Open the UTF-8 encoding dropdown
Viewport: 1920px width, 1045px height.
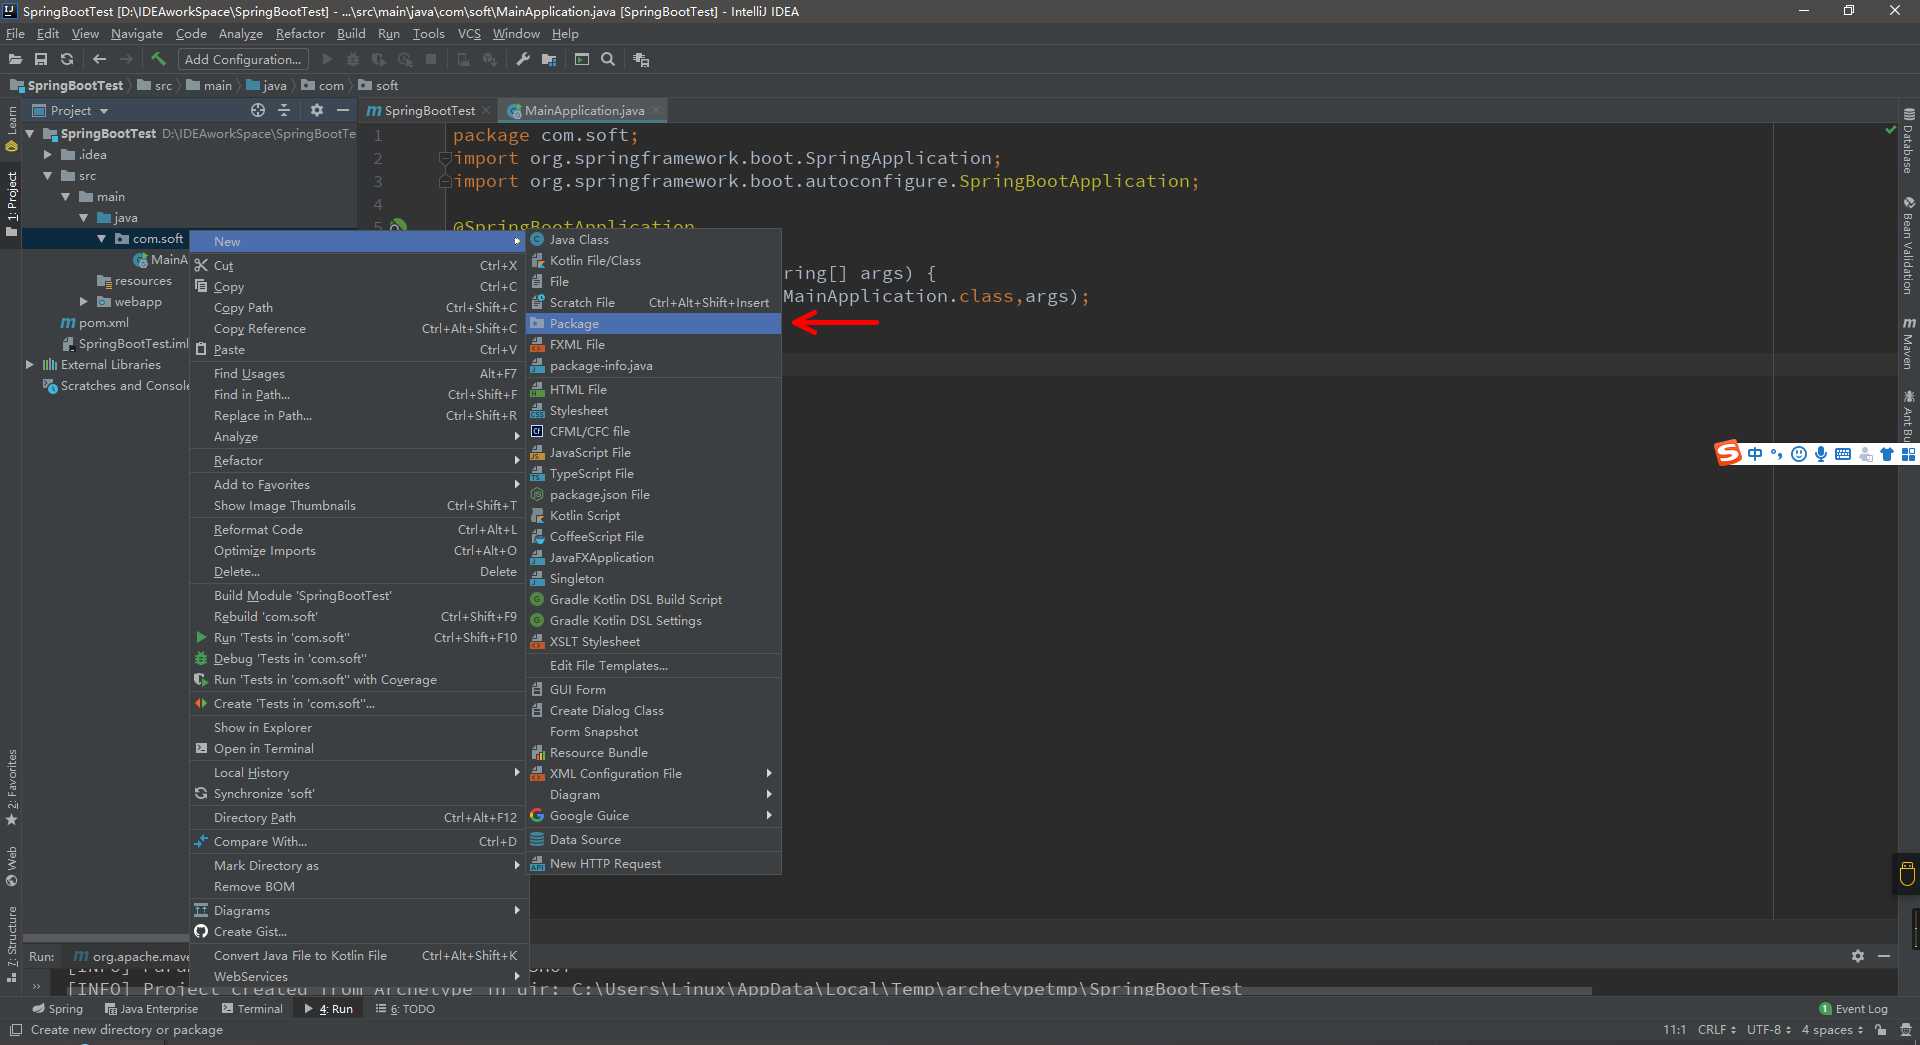coord(1768,1030)
